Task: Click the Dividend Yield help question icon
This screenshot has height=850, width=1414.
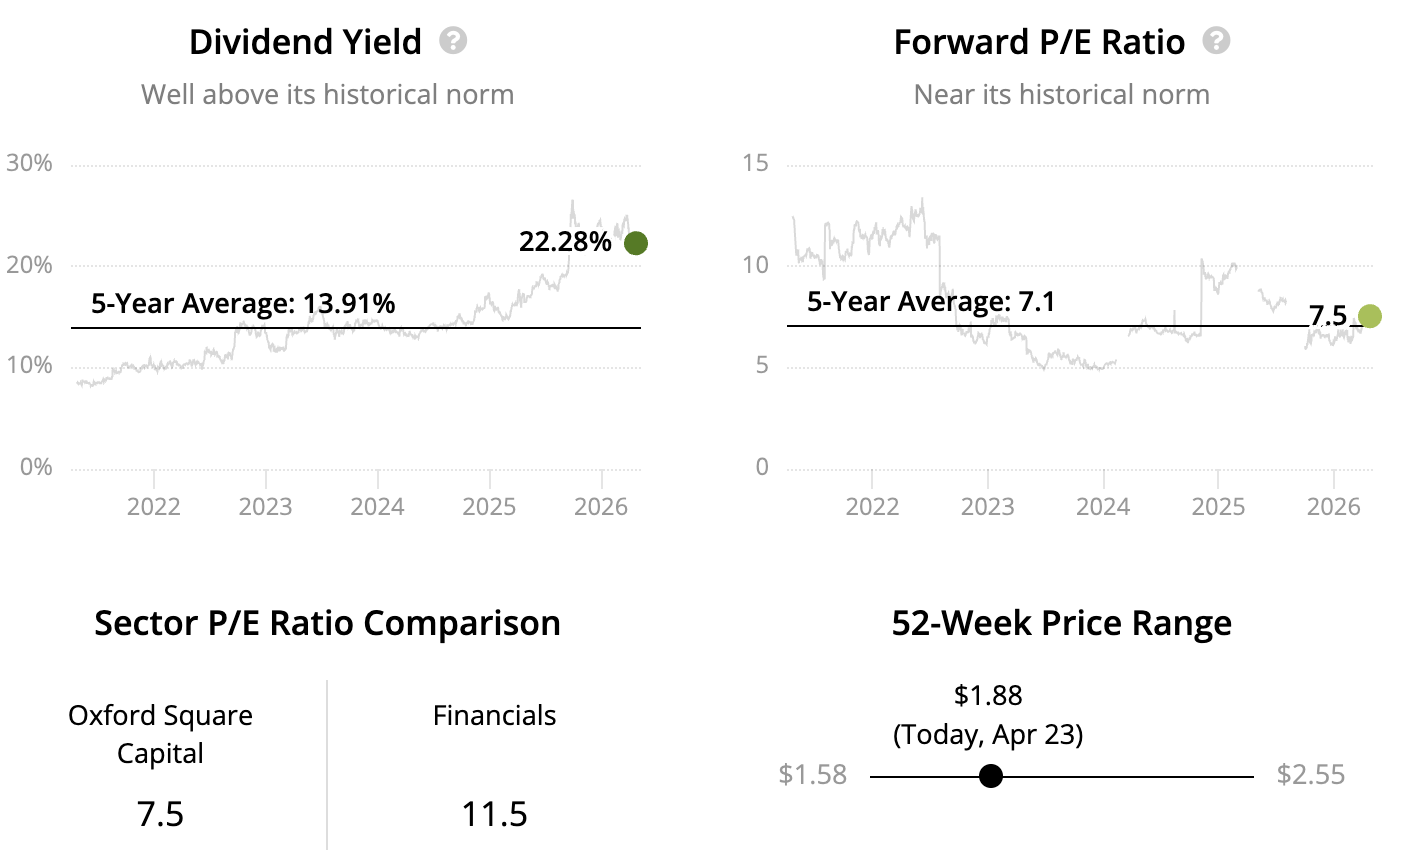Action: [x=453, y=41]
